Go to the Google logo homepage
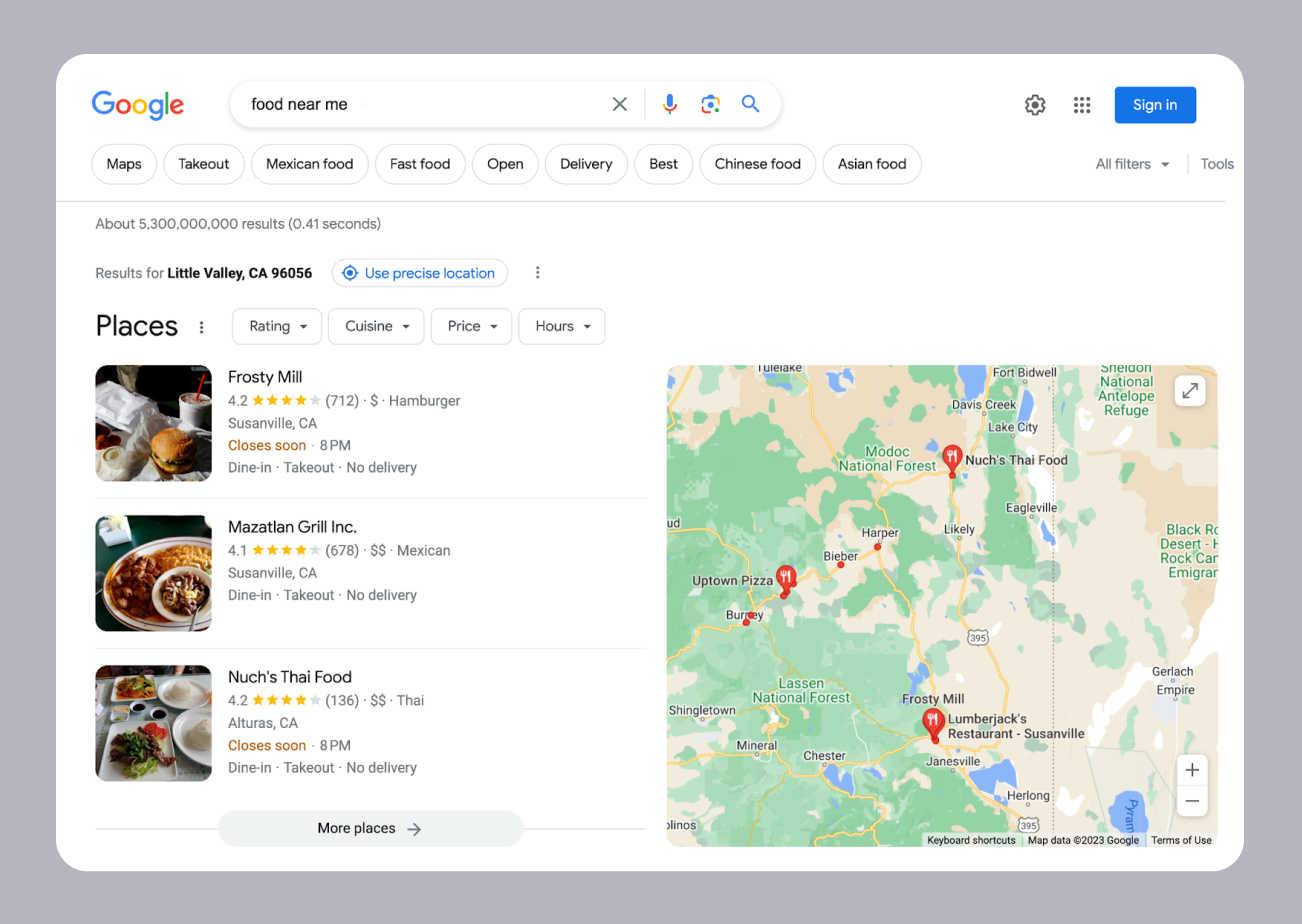This screenshot has height=924, width=1302. point(138,105)
